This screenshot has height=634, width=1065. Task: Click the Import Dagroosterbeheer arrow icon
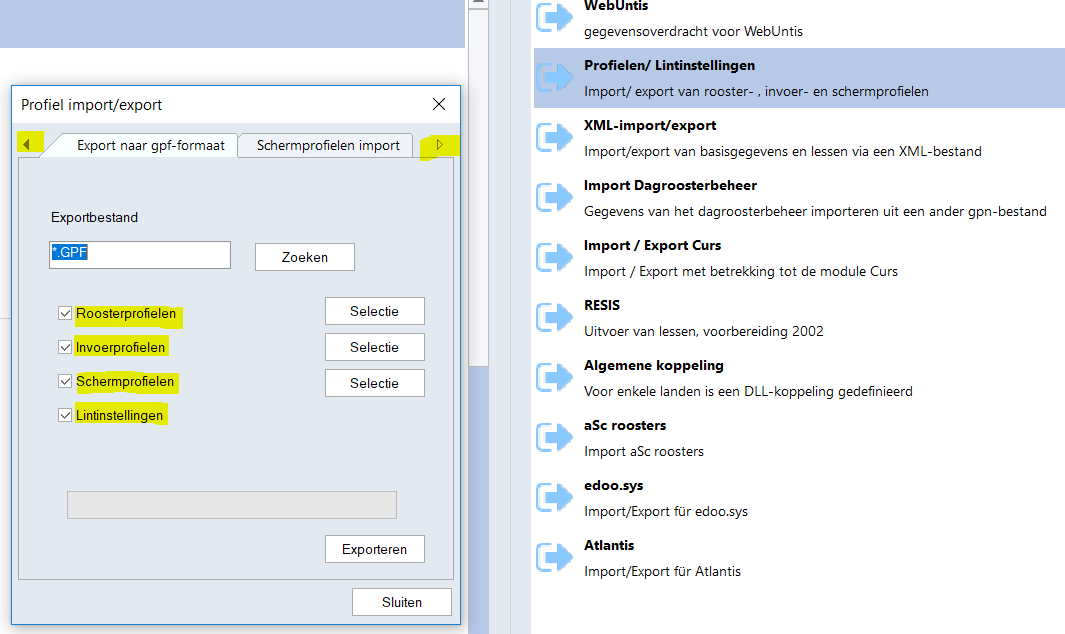[554, 198]
